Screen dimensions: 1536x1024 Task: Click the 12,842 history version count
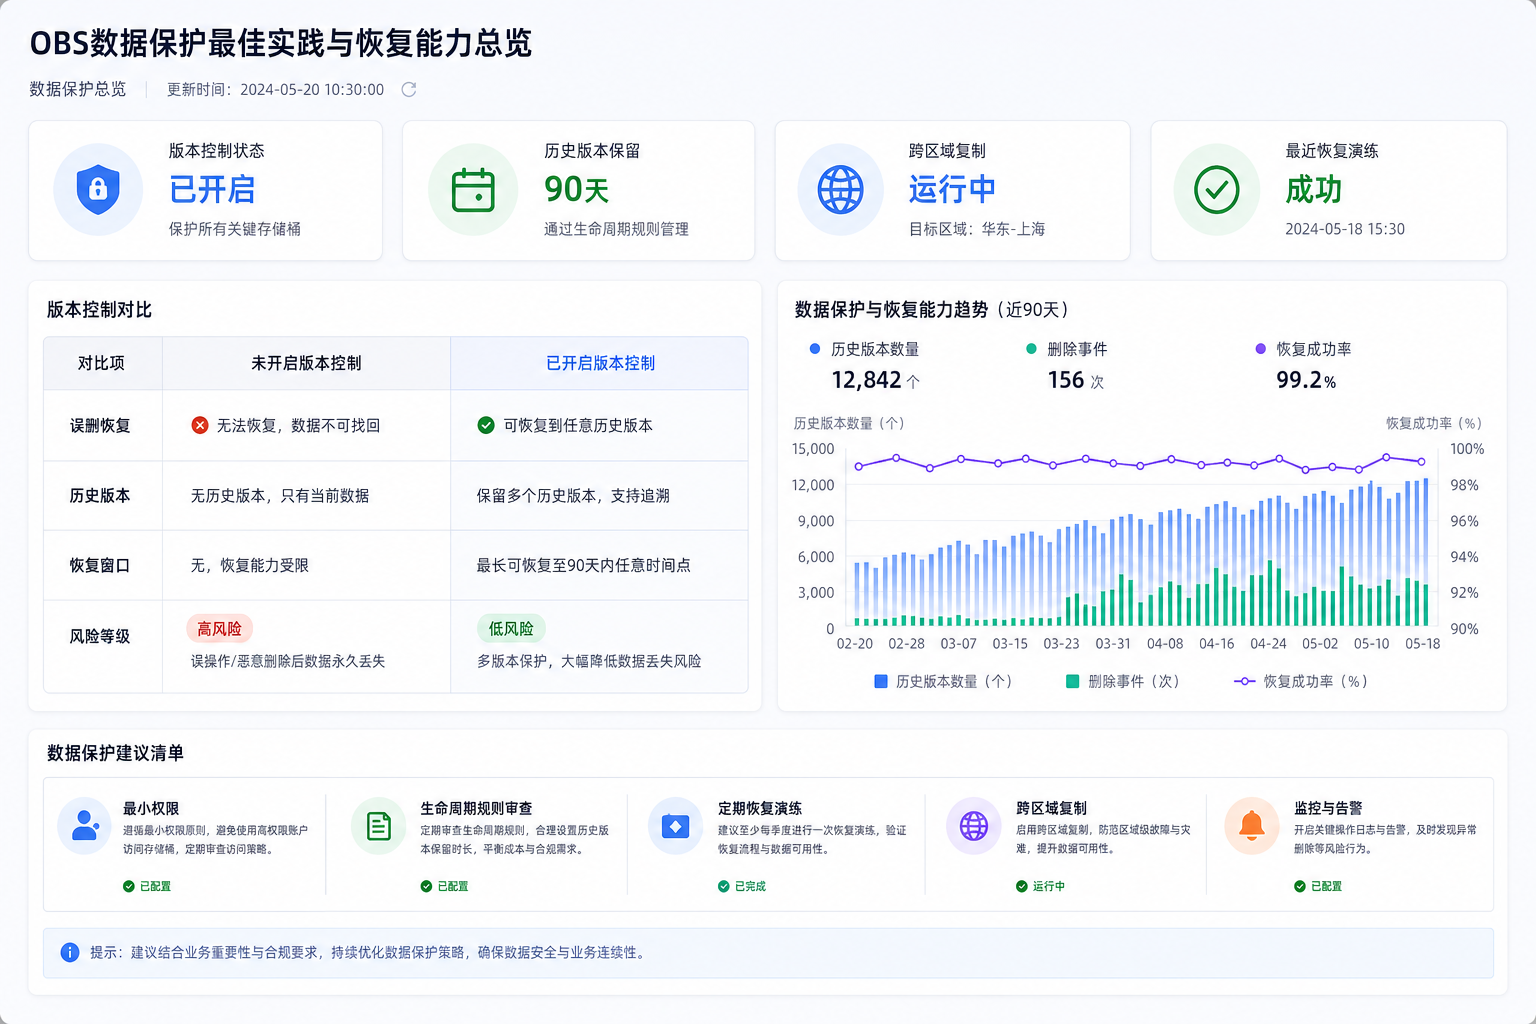coord(867,380)
